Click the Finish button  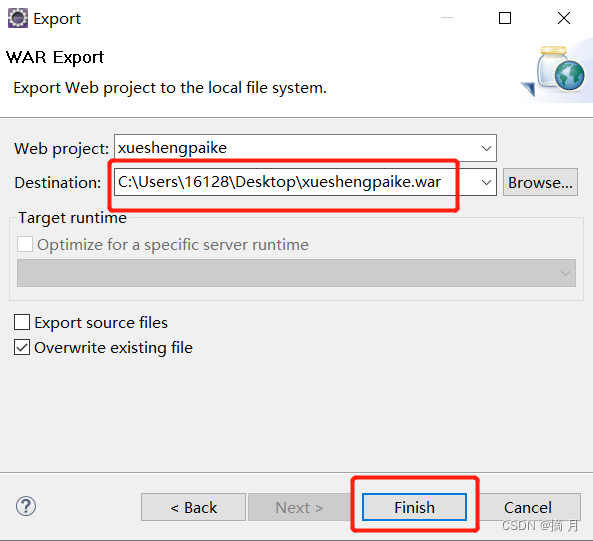pyautogui.click(x=414, y=507)
